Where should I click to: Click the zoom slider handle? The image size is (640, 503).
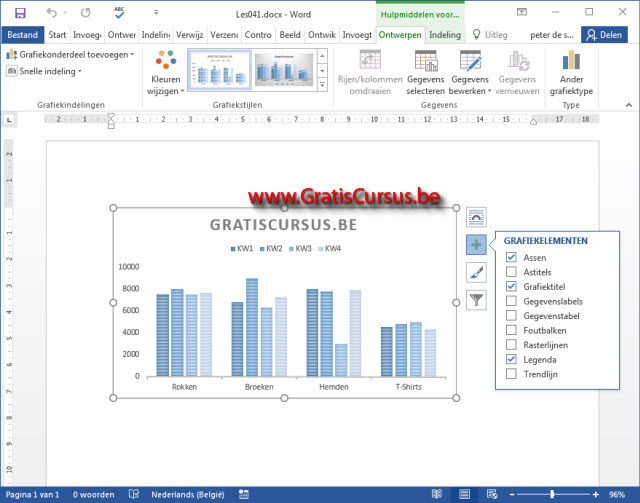coord(552,494)
